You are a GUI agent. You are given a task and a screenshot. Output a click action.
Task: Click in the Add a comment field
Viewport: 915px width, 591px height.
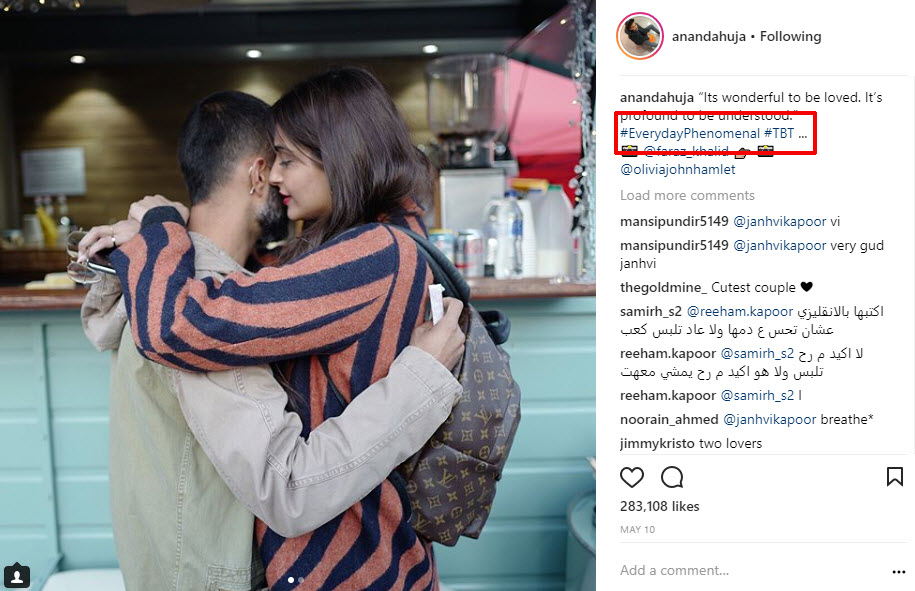pos(753,570)
